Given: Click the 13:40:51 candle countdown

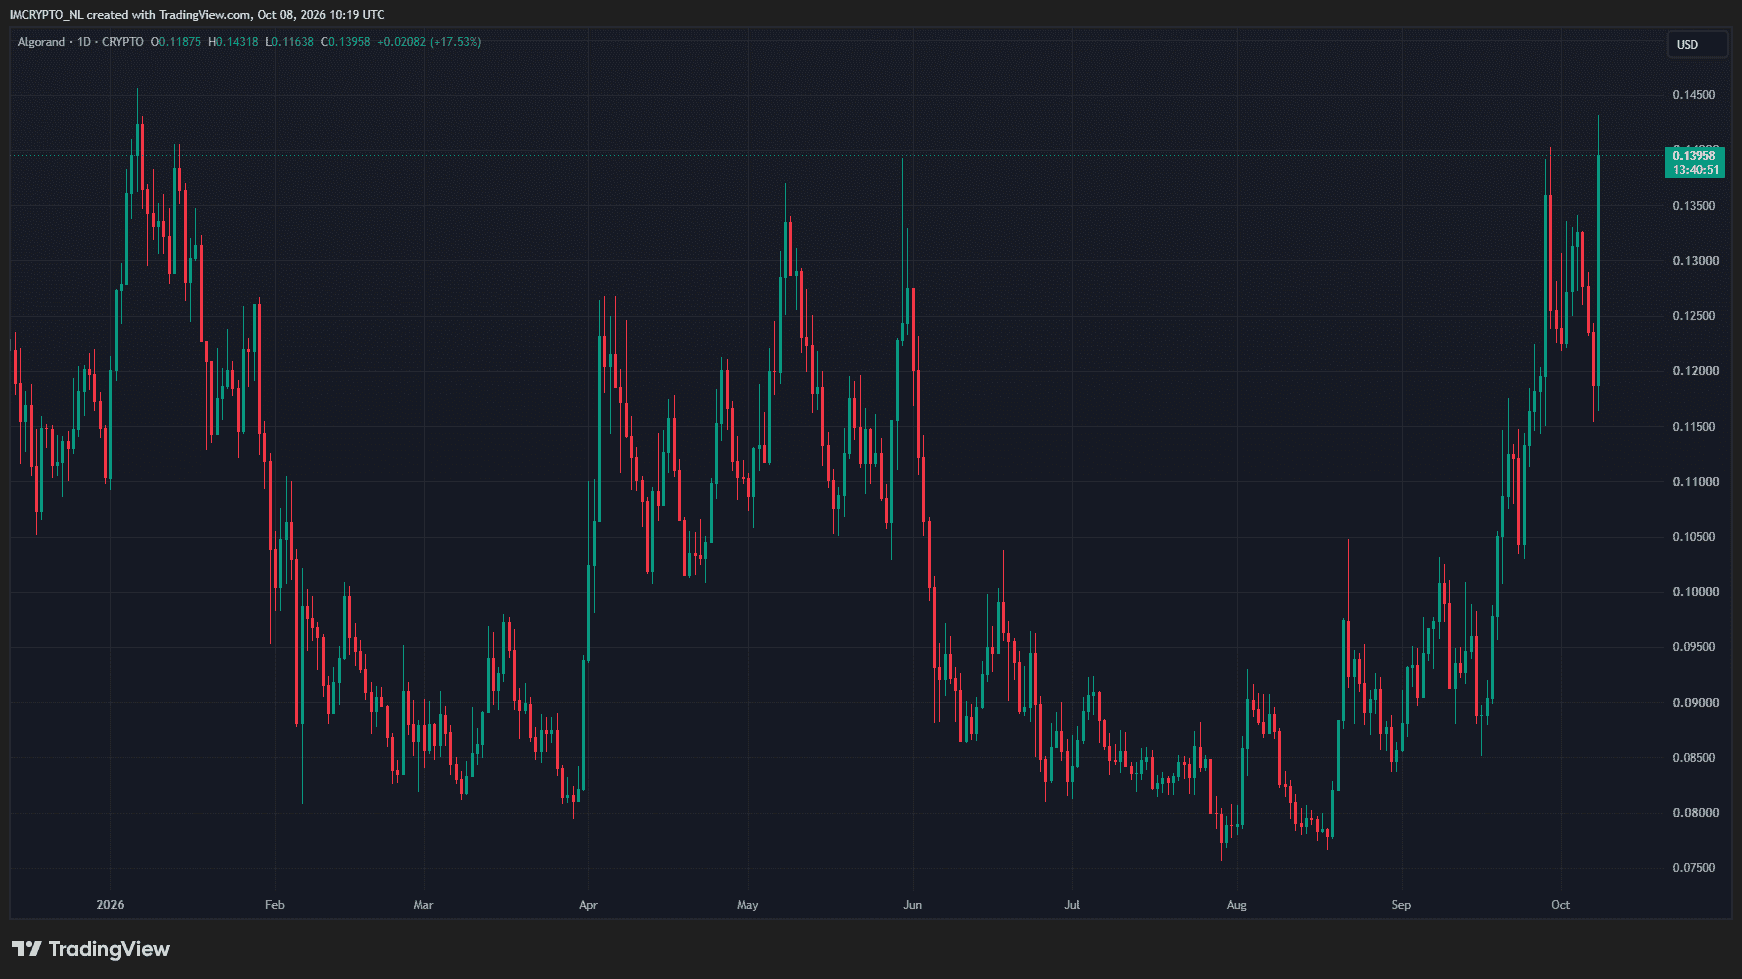Looking at the screenshot, I should pyautogui.click(x=1696, y=170).
